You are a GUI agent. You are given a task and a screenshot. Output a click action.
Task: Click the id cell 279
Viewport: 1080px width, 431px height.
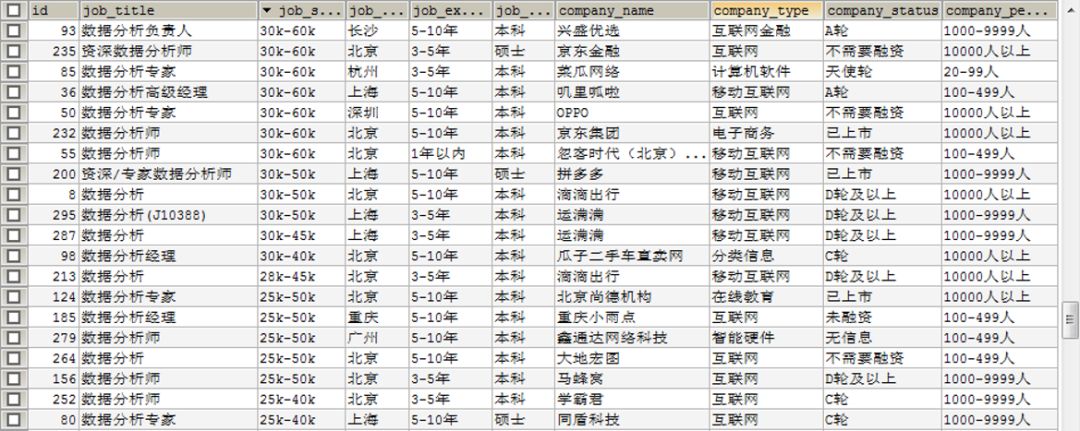pyautogui.click(x=53, y=338)
